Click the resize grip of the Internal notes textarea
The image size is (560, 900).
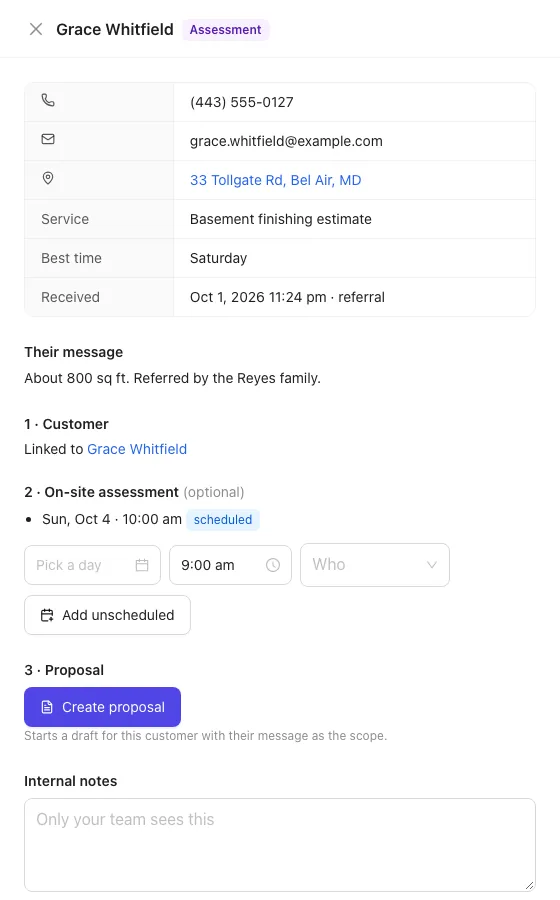point(529,885)
